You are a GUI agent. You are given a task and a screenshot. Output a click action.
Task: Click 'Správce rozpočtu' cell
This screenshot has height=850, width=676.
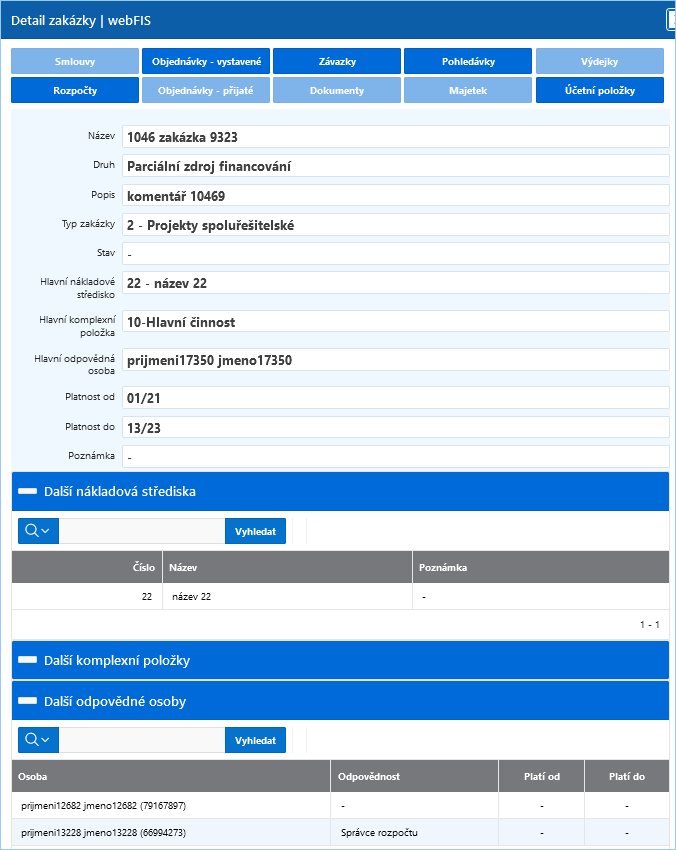[414, 832]
